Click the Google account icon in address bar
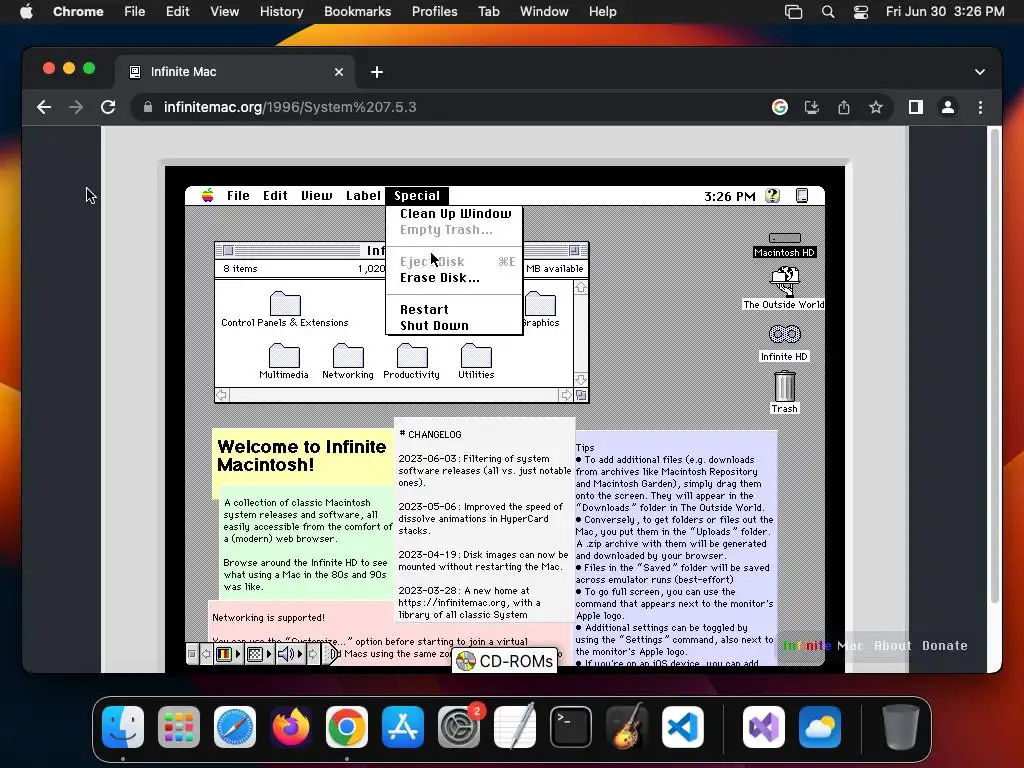Image resolution: width=1024 pixels, height=768 pixels. (x=780, y=107)
